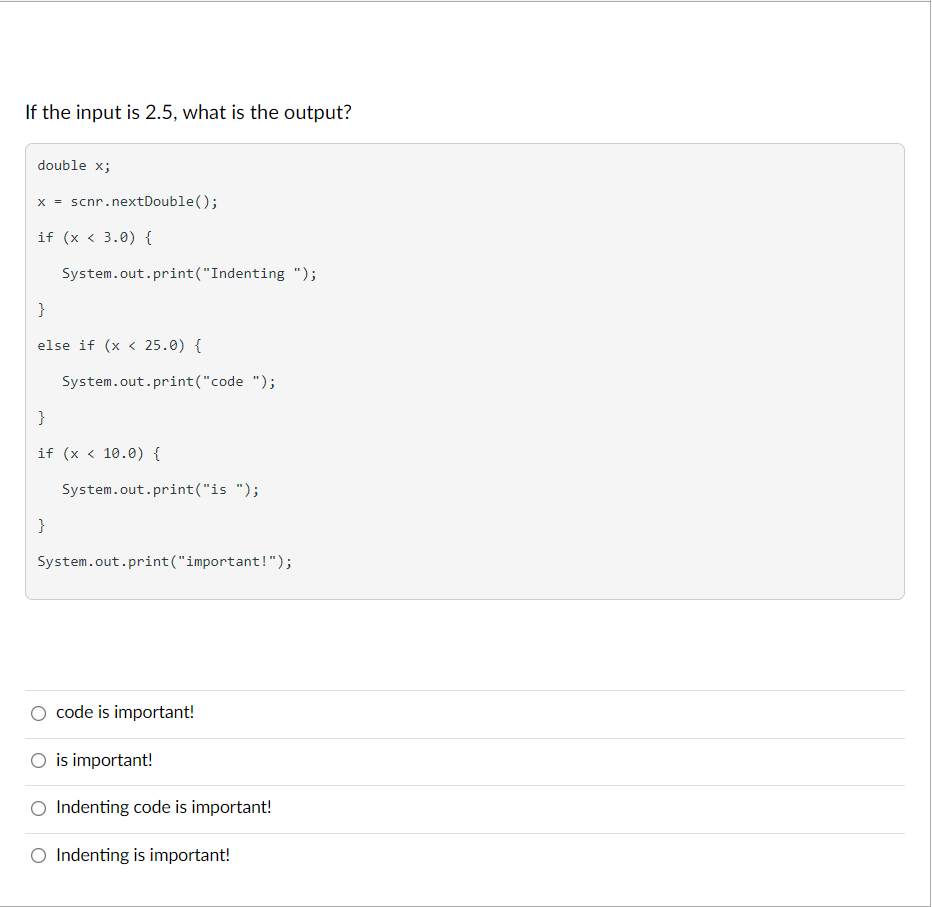
Task: Click the question text about input 2.5
Action: (x=188, y=112)
